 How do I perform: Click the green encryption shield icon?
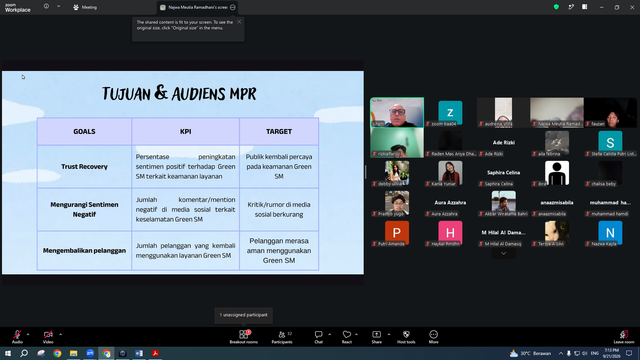(556, 7)
